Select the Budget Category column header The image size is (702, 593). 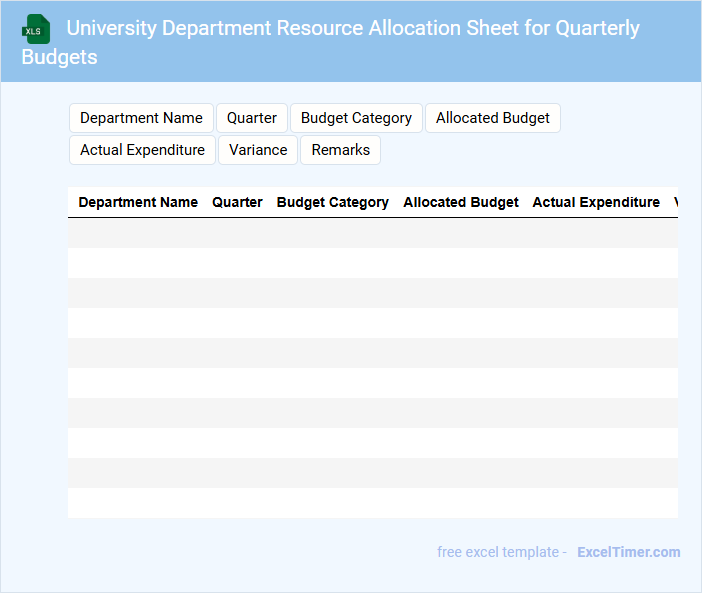pyautogui.click(x=333, y=202)
